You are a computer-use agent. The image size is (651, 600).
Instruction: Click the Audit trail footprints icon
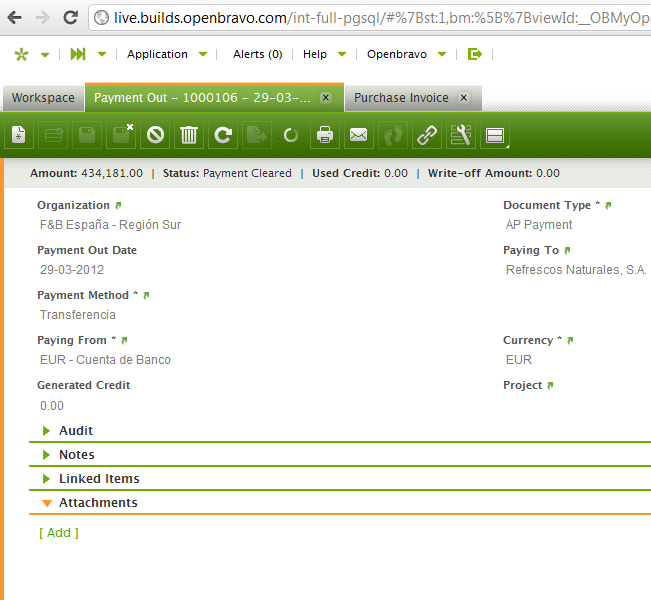[x=393, y=135]
